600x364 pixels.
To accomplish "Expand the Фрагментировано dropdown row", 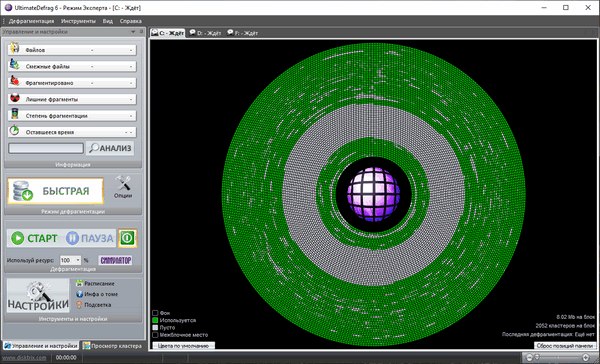I will point(72,83).
